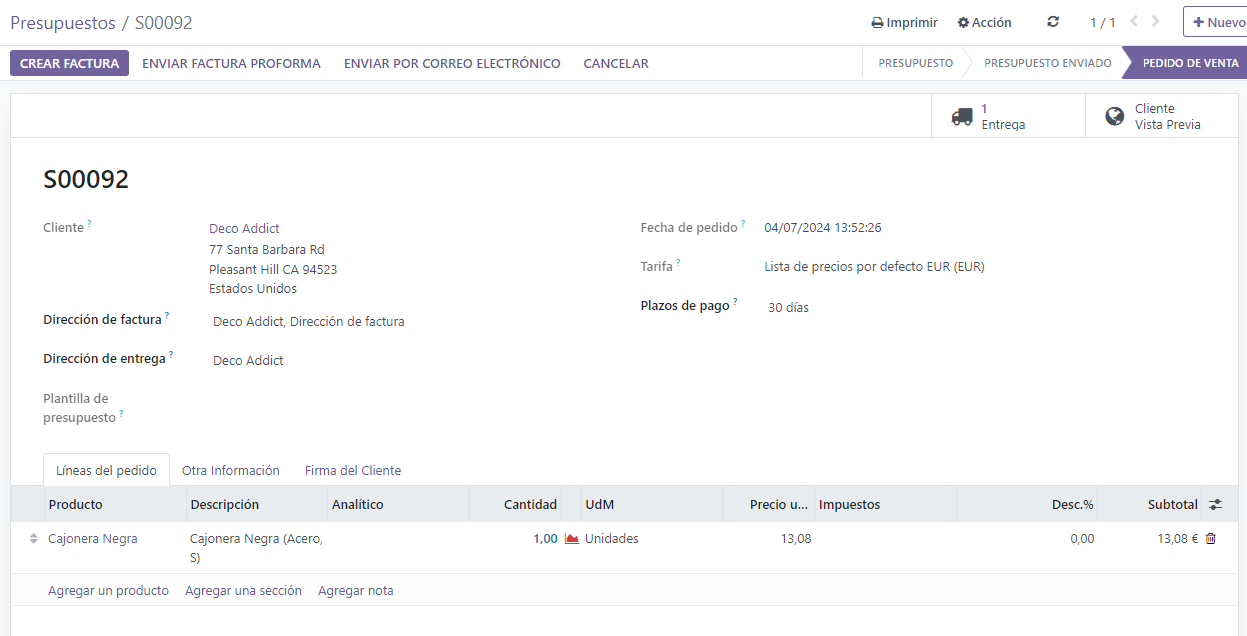Screen dimensions: 1247x636
Task: Select the Presupuesto stage in the pipeline
Action: click(914, 62)
